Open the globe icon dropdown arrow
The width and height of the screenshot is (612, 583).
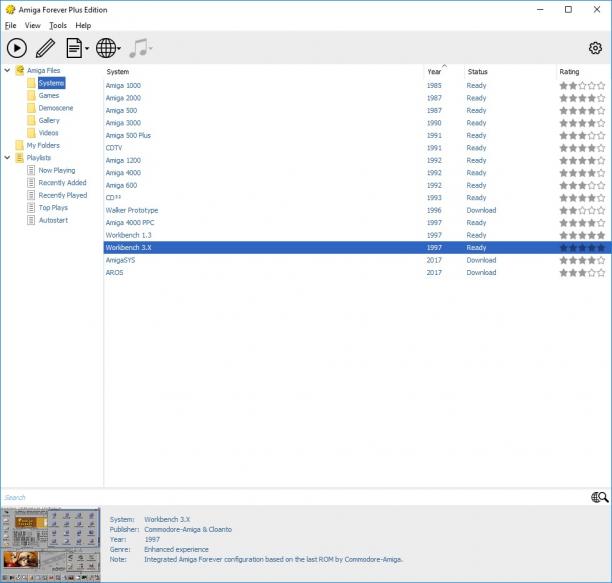[119, 49]
